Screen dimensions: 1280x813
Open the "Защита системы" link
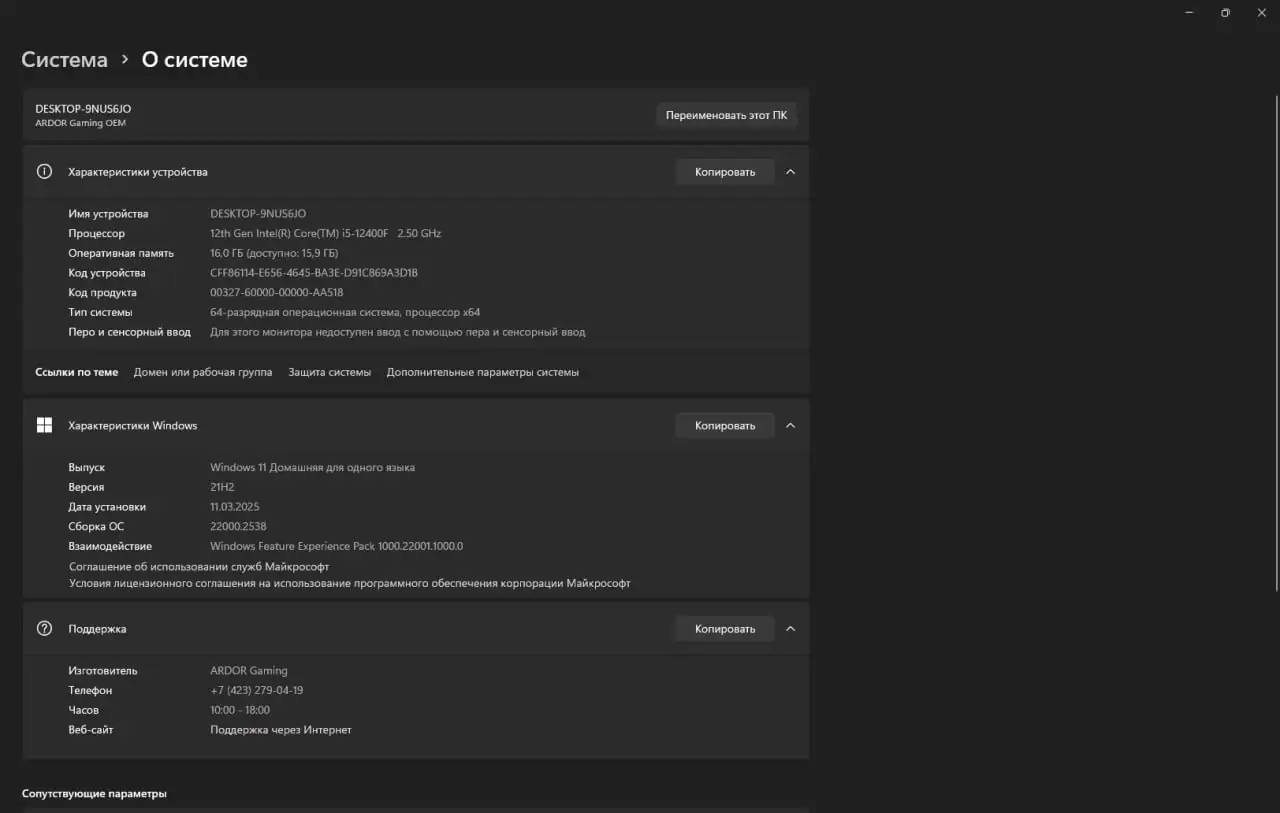click(330, 372)
